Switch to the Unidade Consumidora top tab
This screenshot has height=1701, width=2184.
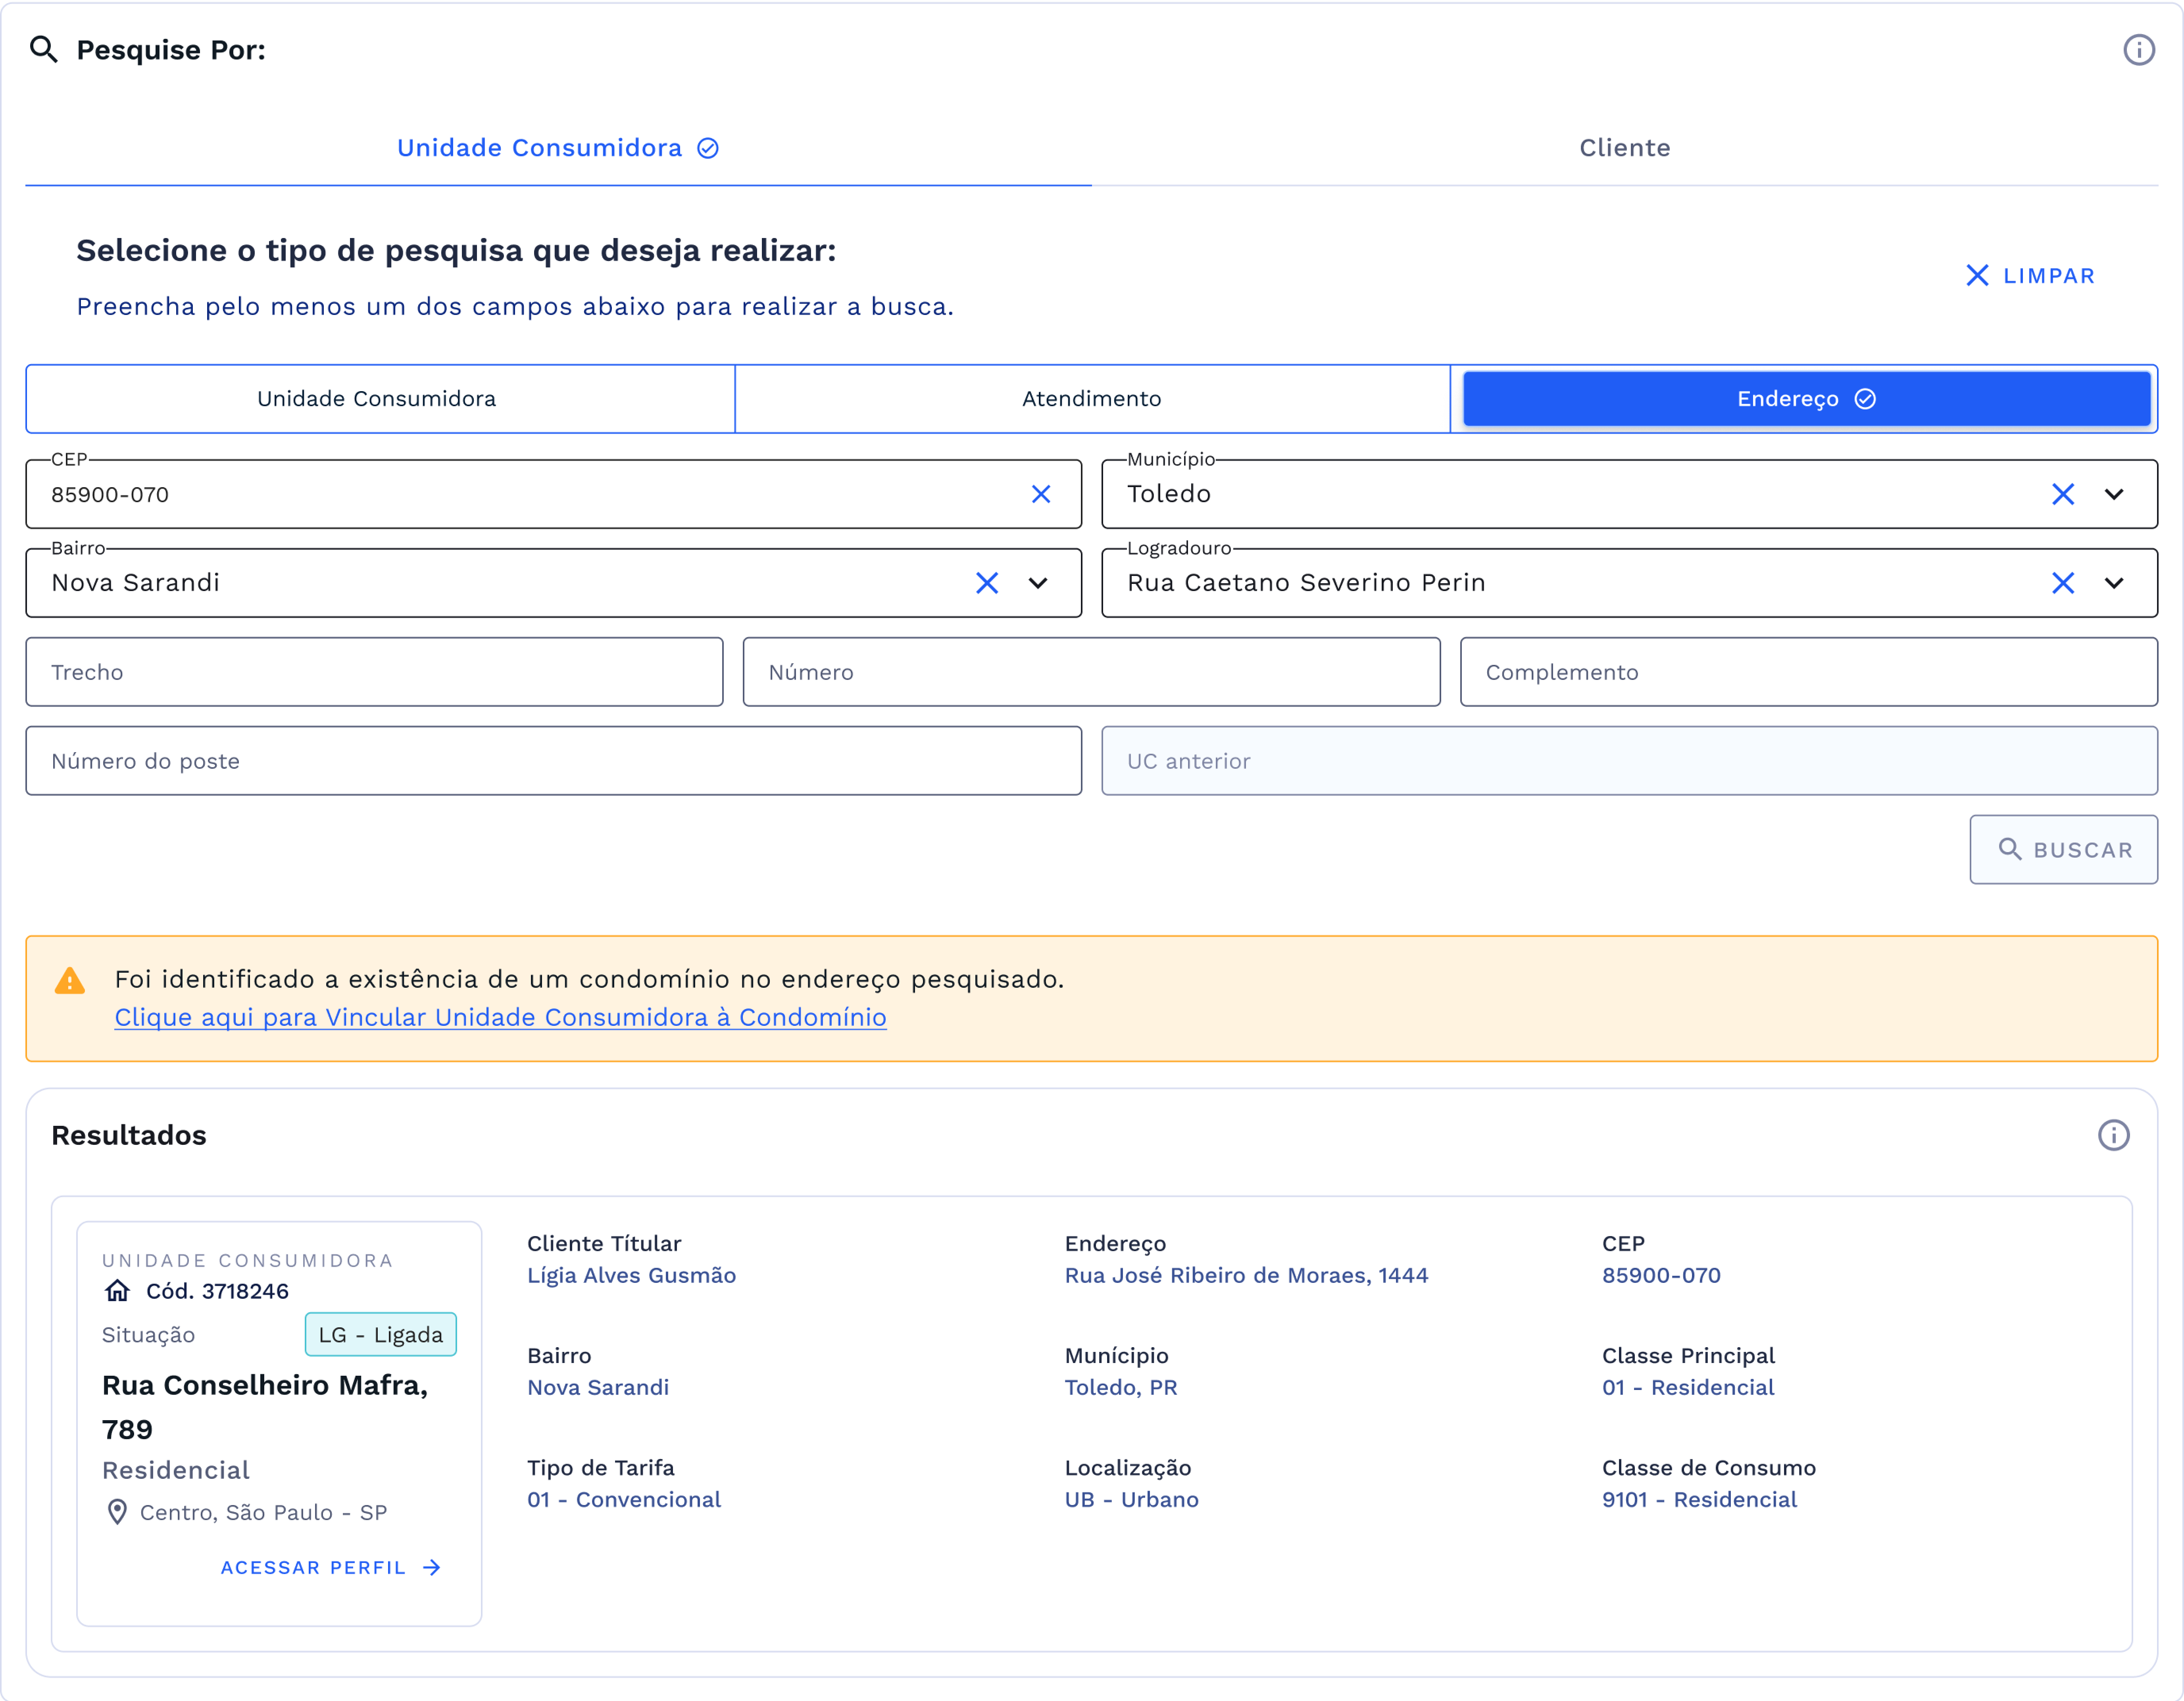(557, 148)
